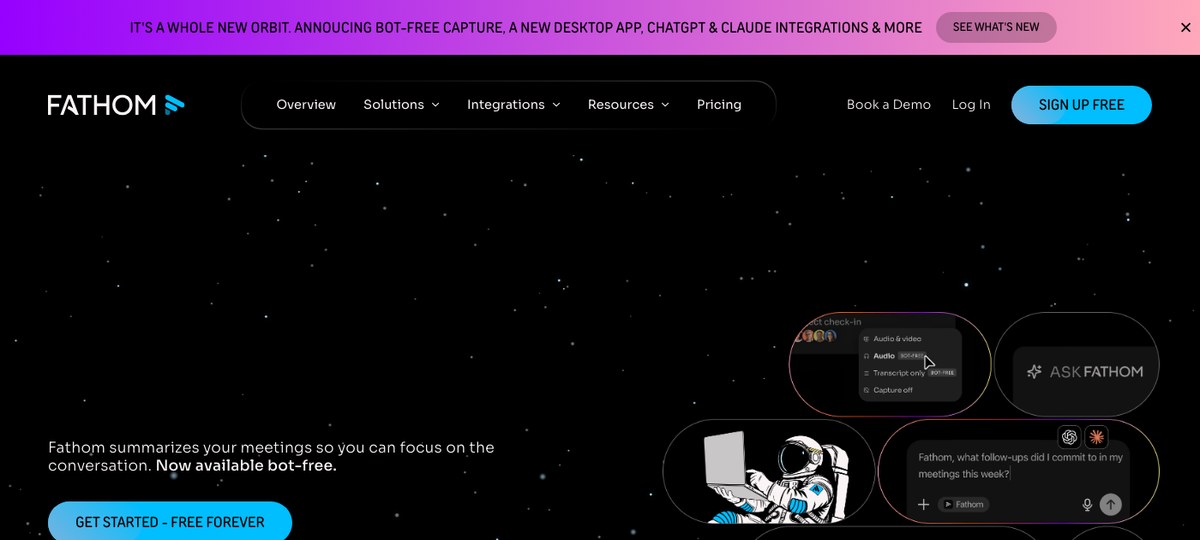1200x540 pixels.
Task: Click the SEE WHAT'S NEW button
Action: click(996, 27)
